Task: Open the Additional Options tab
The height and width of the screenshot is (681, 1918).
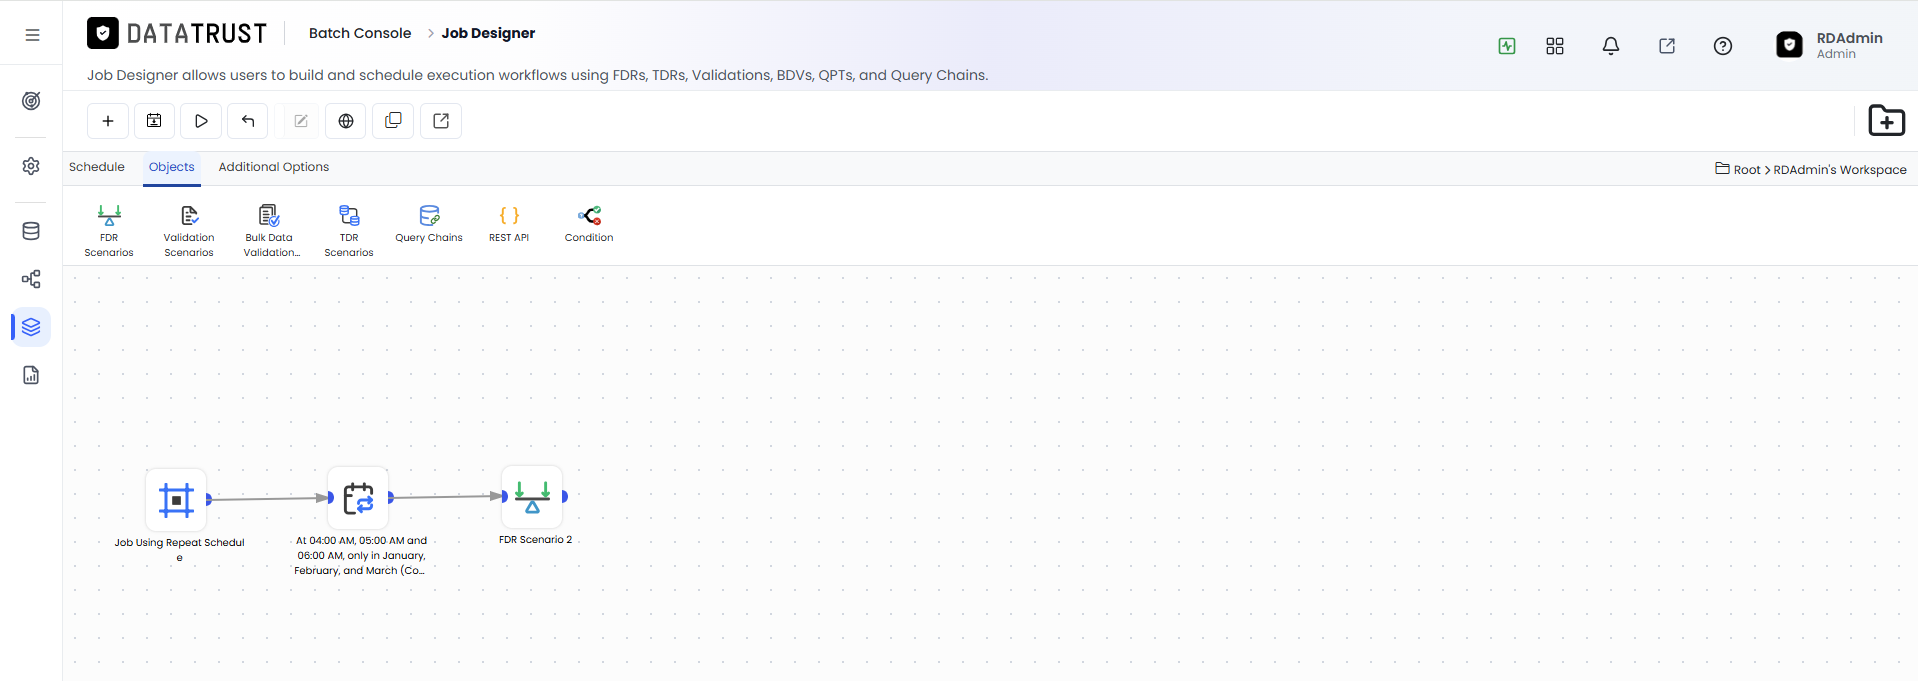Action: (274, 167)
